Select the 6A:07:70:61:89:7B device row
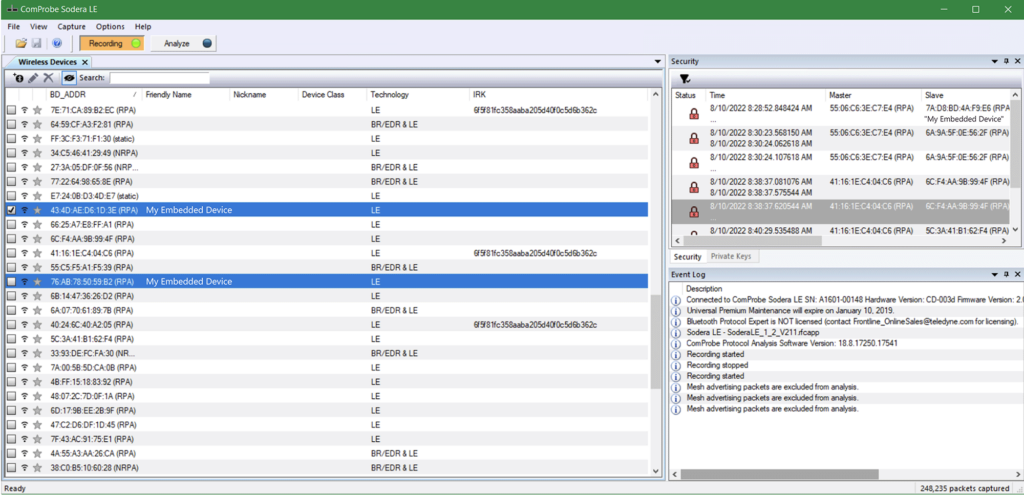 point(327,310)
